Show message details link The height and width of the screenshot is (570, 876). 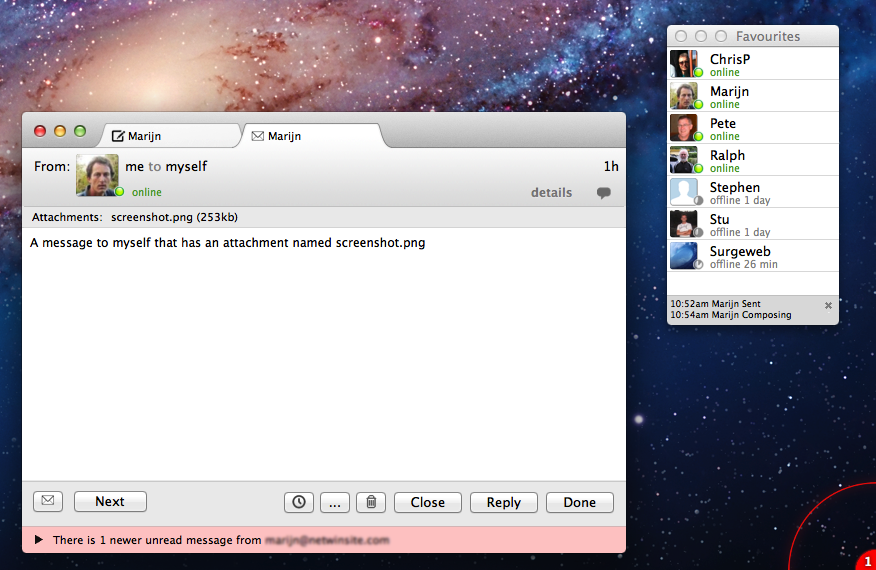[x=551, y=193]
